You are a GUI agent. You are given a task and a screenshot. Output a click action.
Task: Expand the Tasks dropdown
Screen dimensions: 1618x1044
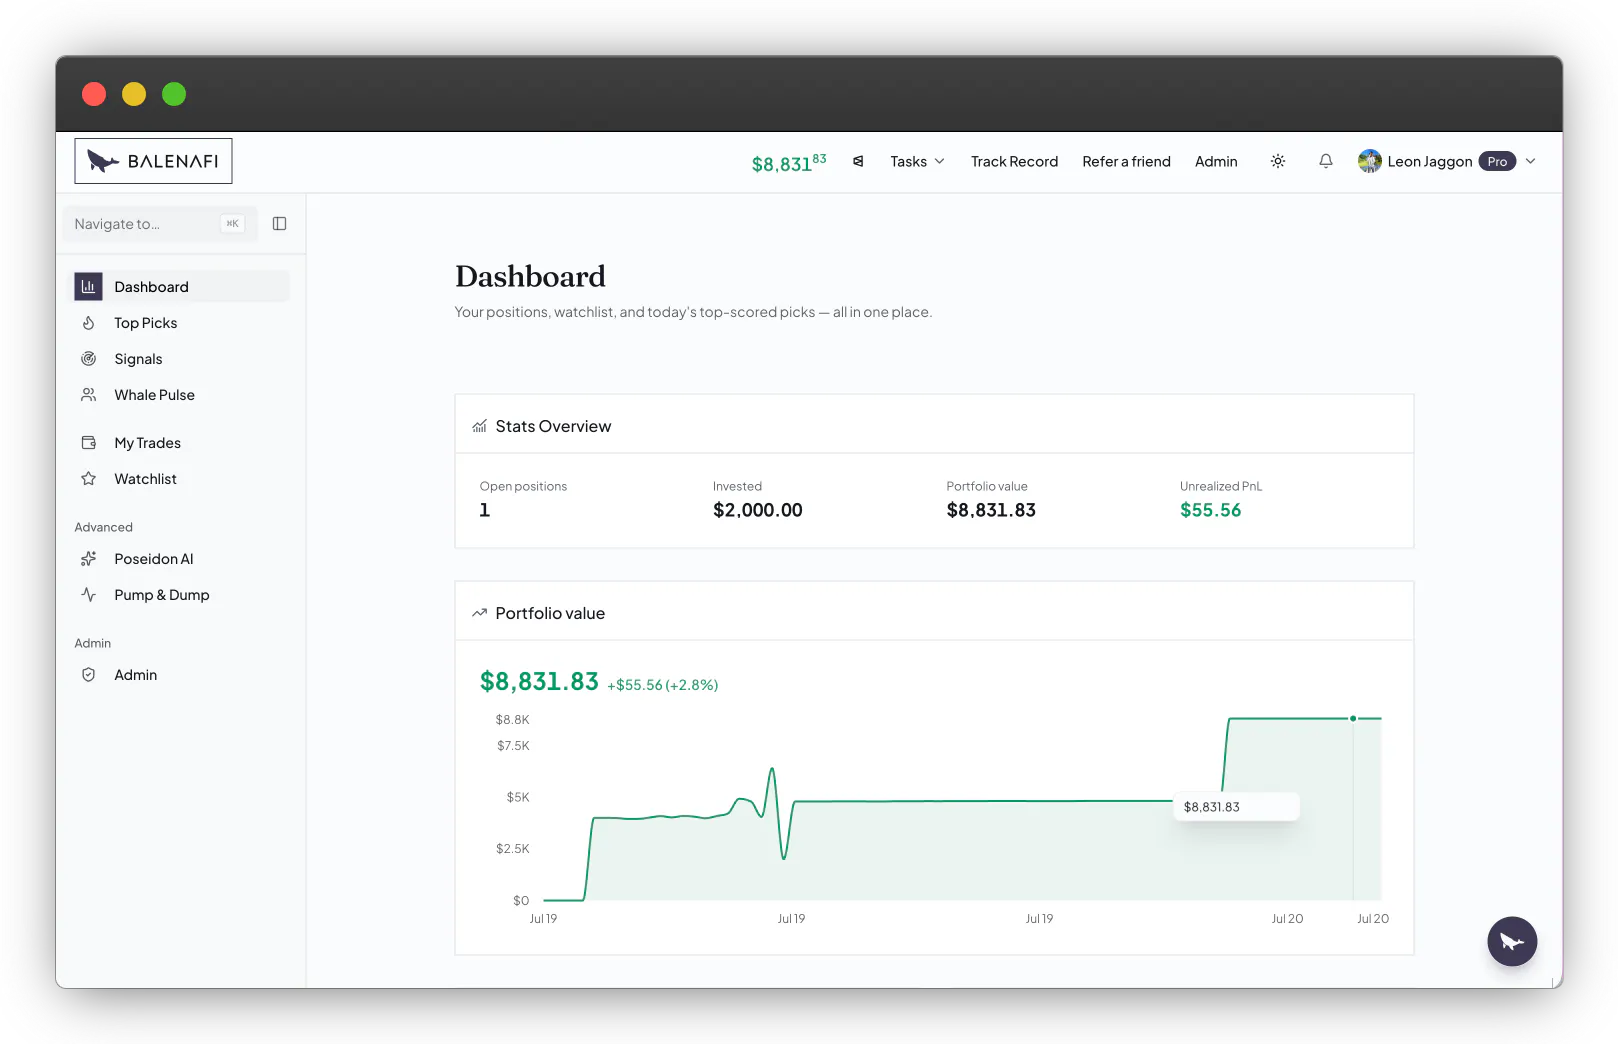coord(917,161)
